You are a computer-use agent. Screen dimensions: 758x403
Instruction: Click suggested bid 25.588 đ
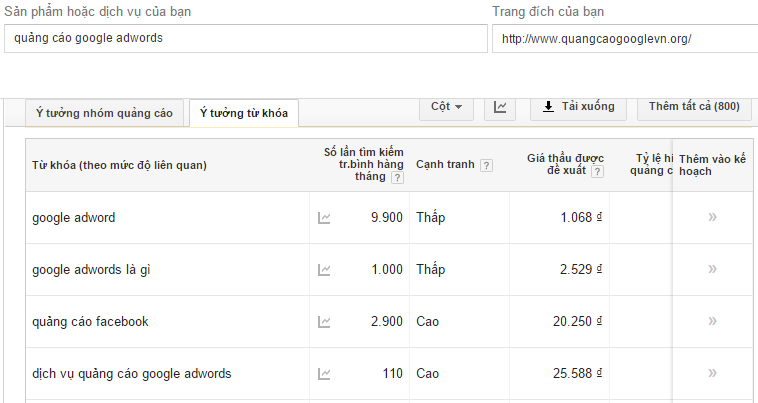click(x=578, y=374)
